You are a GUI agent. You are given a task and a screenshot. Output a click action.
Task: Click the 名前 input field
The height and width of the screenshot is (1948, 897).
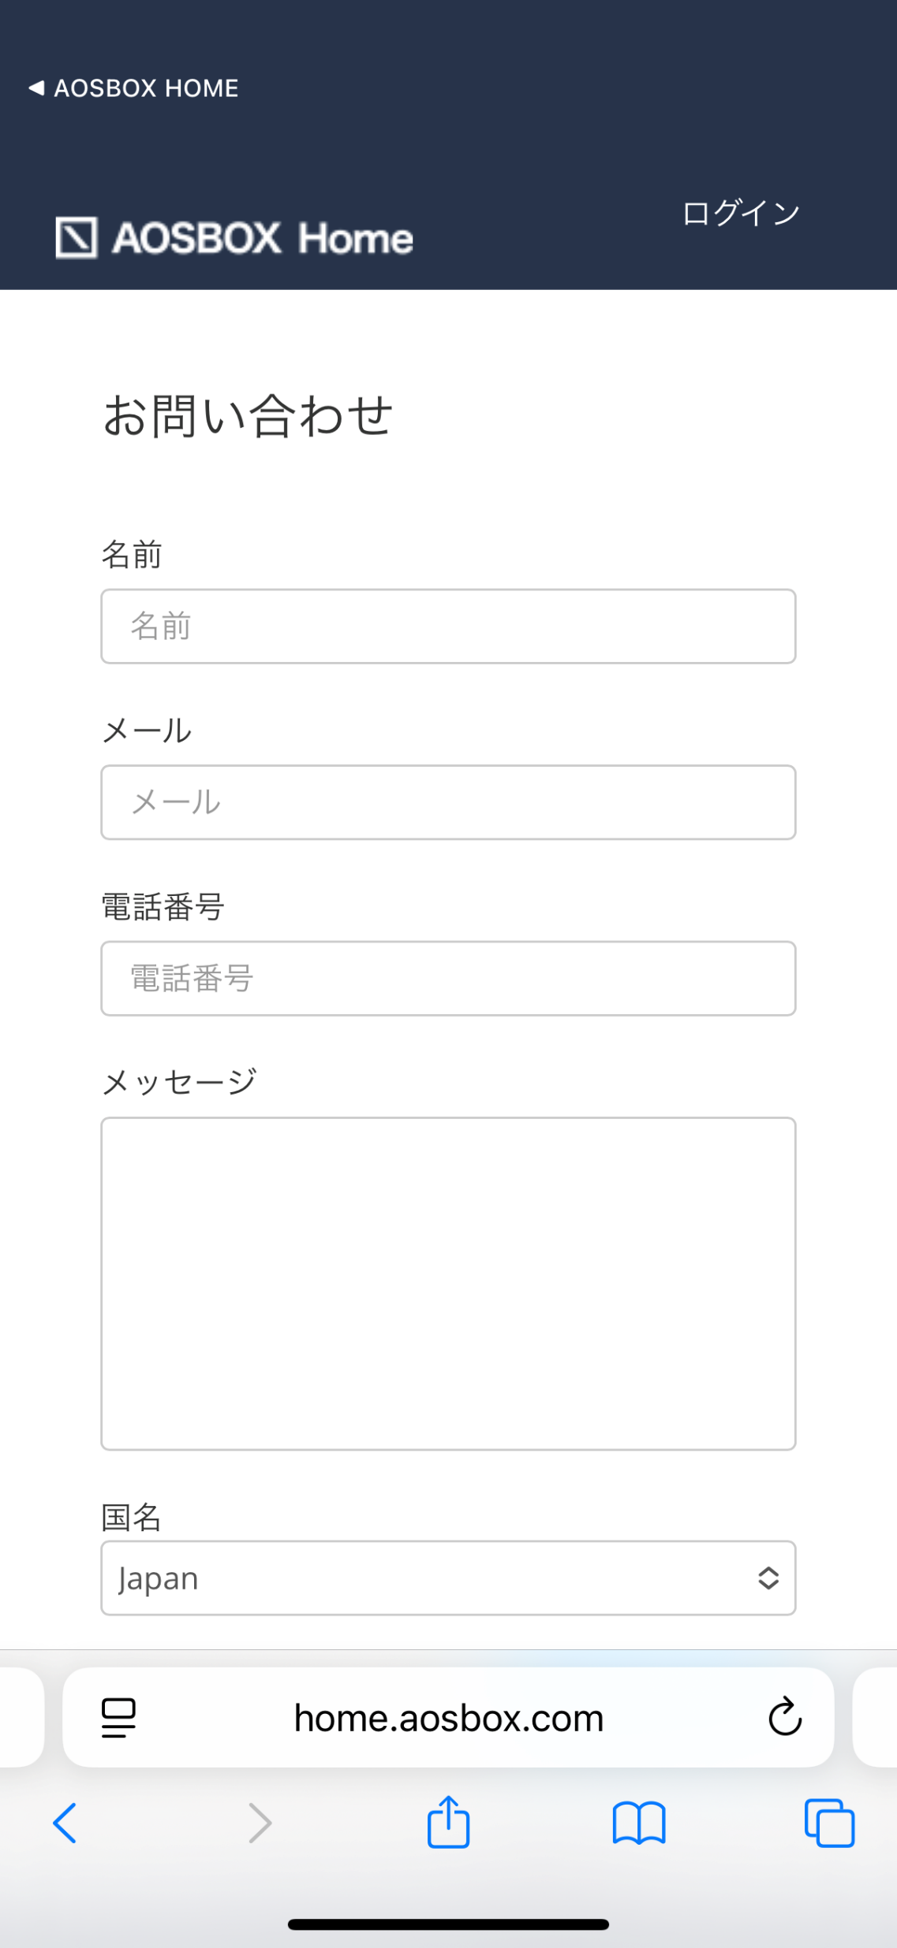pyautogui.click(x=447, y=626)
